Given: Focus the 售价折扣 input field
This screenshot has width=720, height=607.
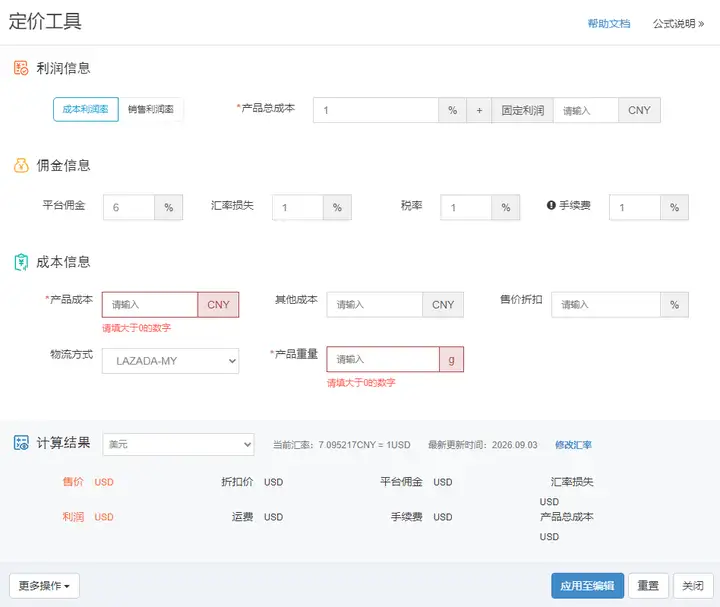Looking at the screenshot, I should point(606,305).
